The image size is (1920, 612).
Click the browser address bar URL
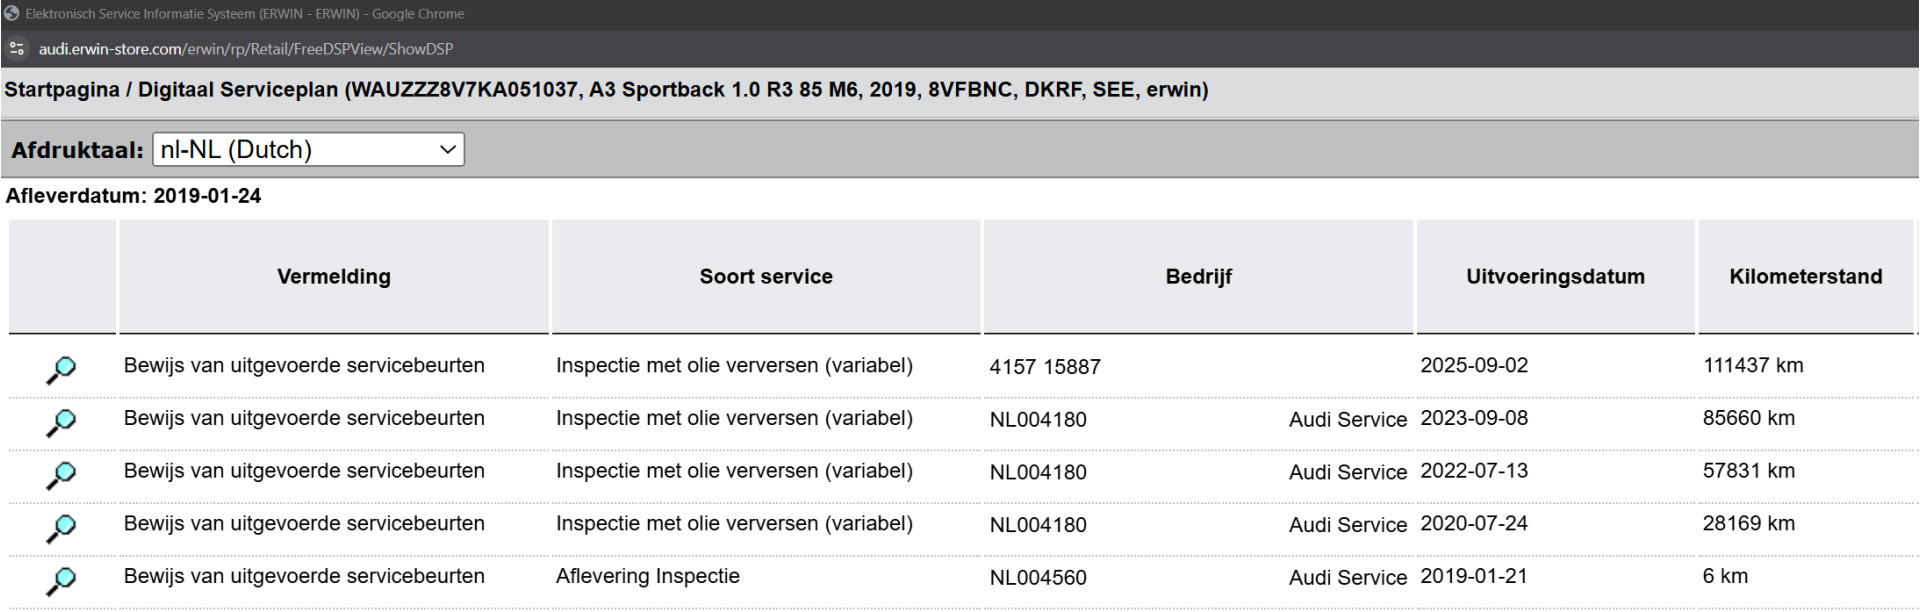pyautogui.click(x=246, y=49)
